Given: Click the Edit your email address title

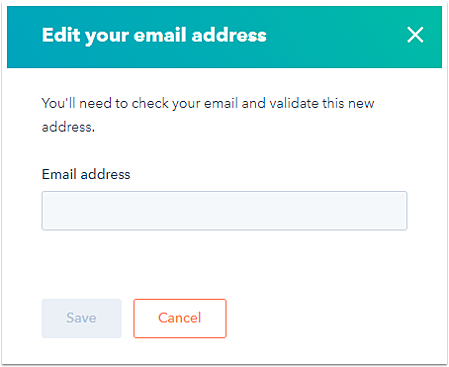Looking at the screenshot, I should (x=154, y=35).
